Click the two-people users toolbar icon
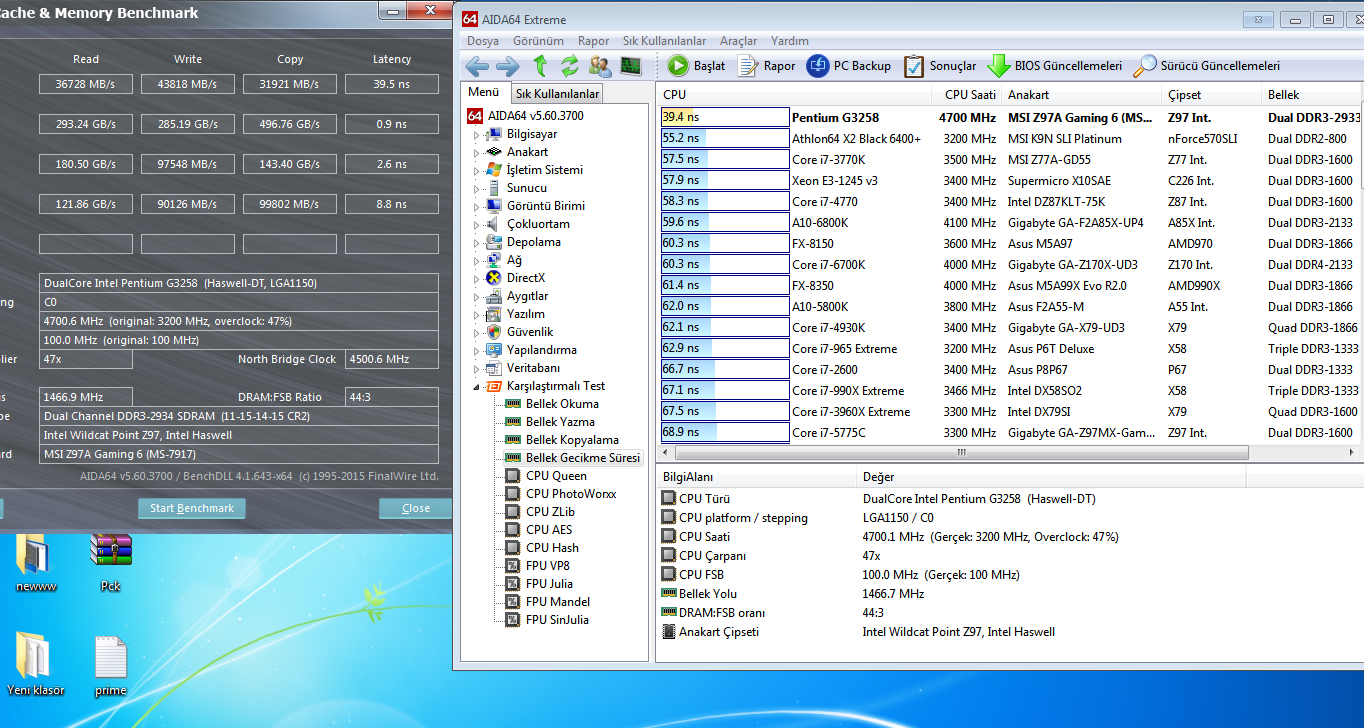 (600, 66)
